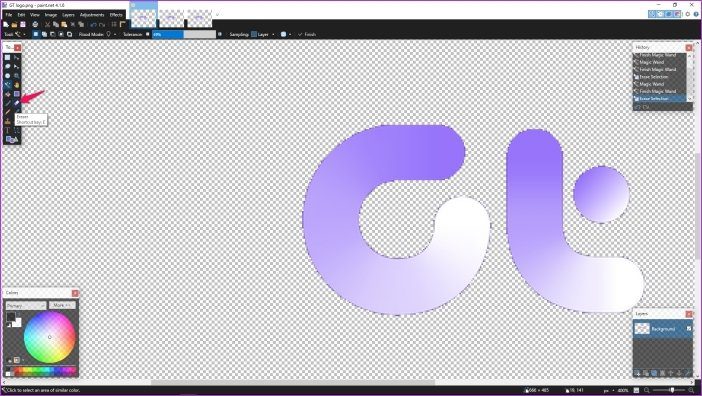
Task: Select the Move Selection tool
Action: 17,67
